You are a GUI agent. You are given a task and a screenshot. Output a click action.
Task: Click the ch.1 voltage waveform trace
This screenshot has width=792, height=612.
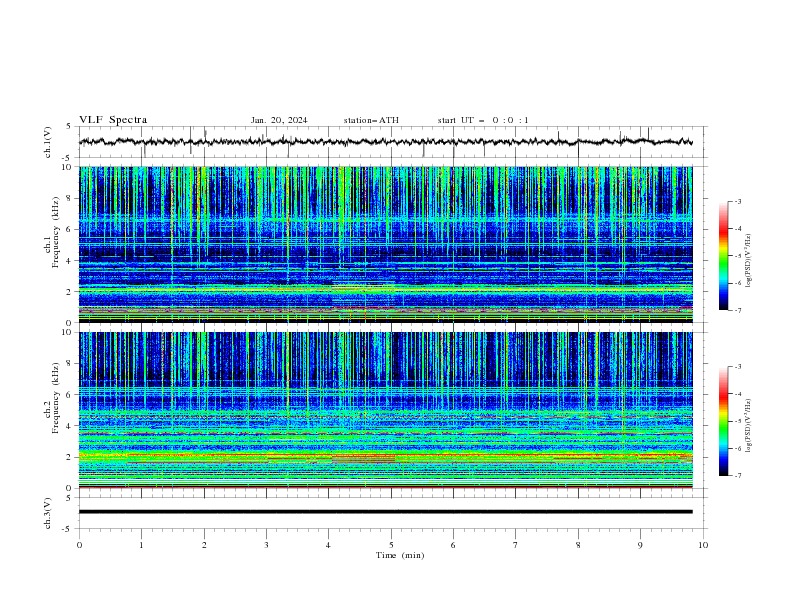pos(385,142)
